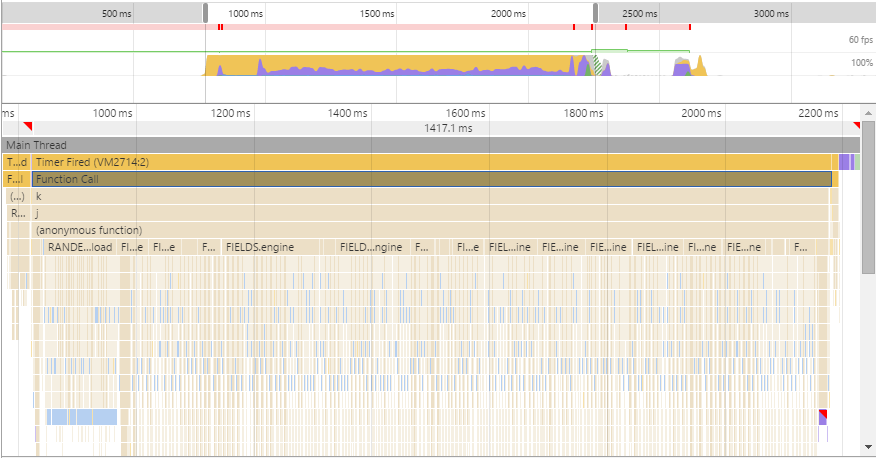
Task: Click the 1400 ms flame chart ruler label
Action: [347, 113]
